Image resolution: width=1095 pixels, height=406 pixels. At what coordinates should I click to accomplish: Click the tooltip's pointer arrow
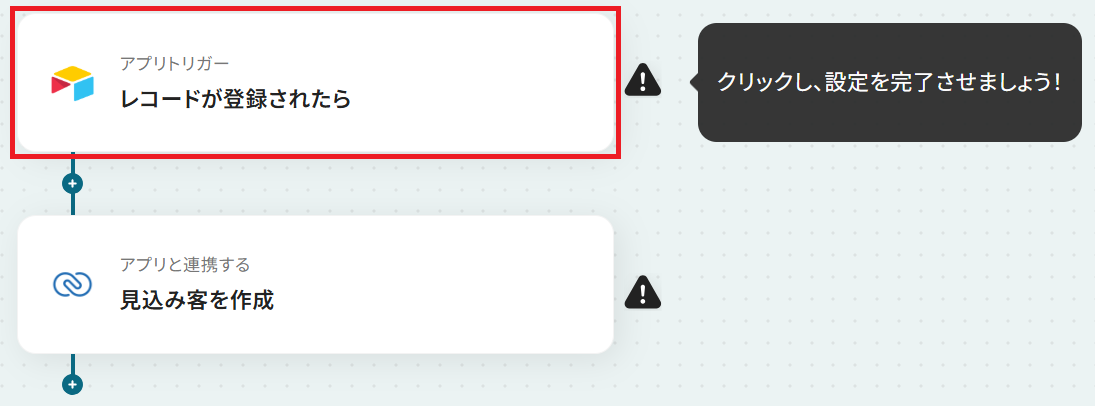pos(694,82)
